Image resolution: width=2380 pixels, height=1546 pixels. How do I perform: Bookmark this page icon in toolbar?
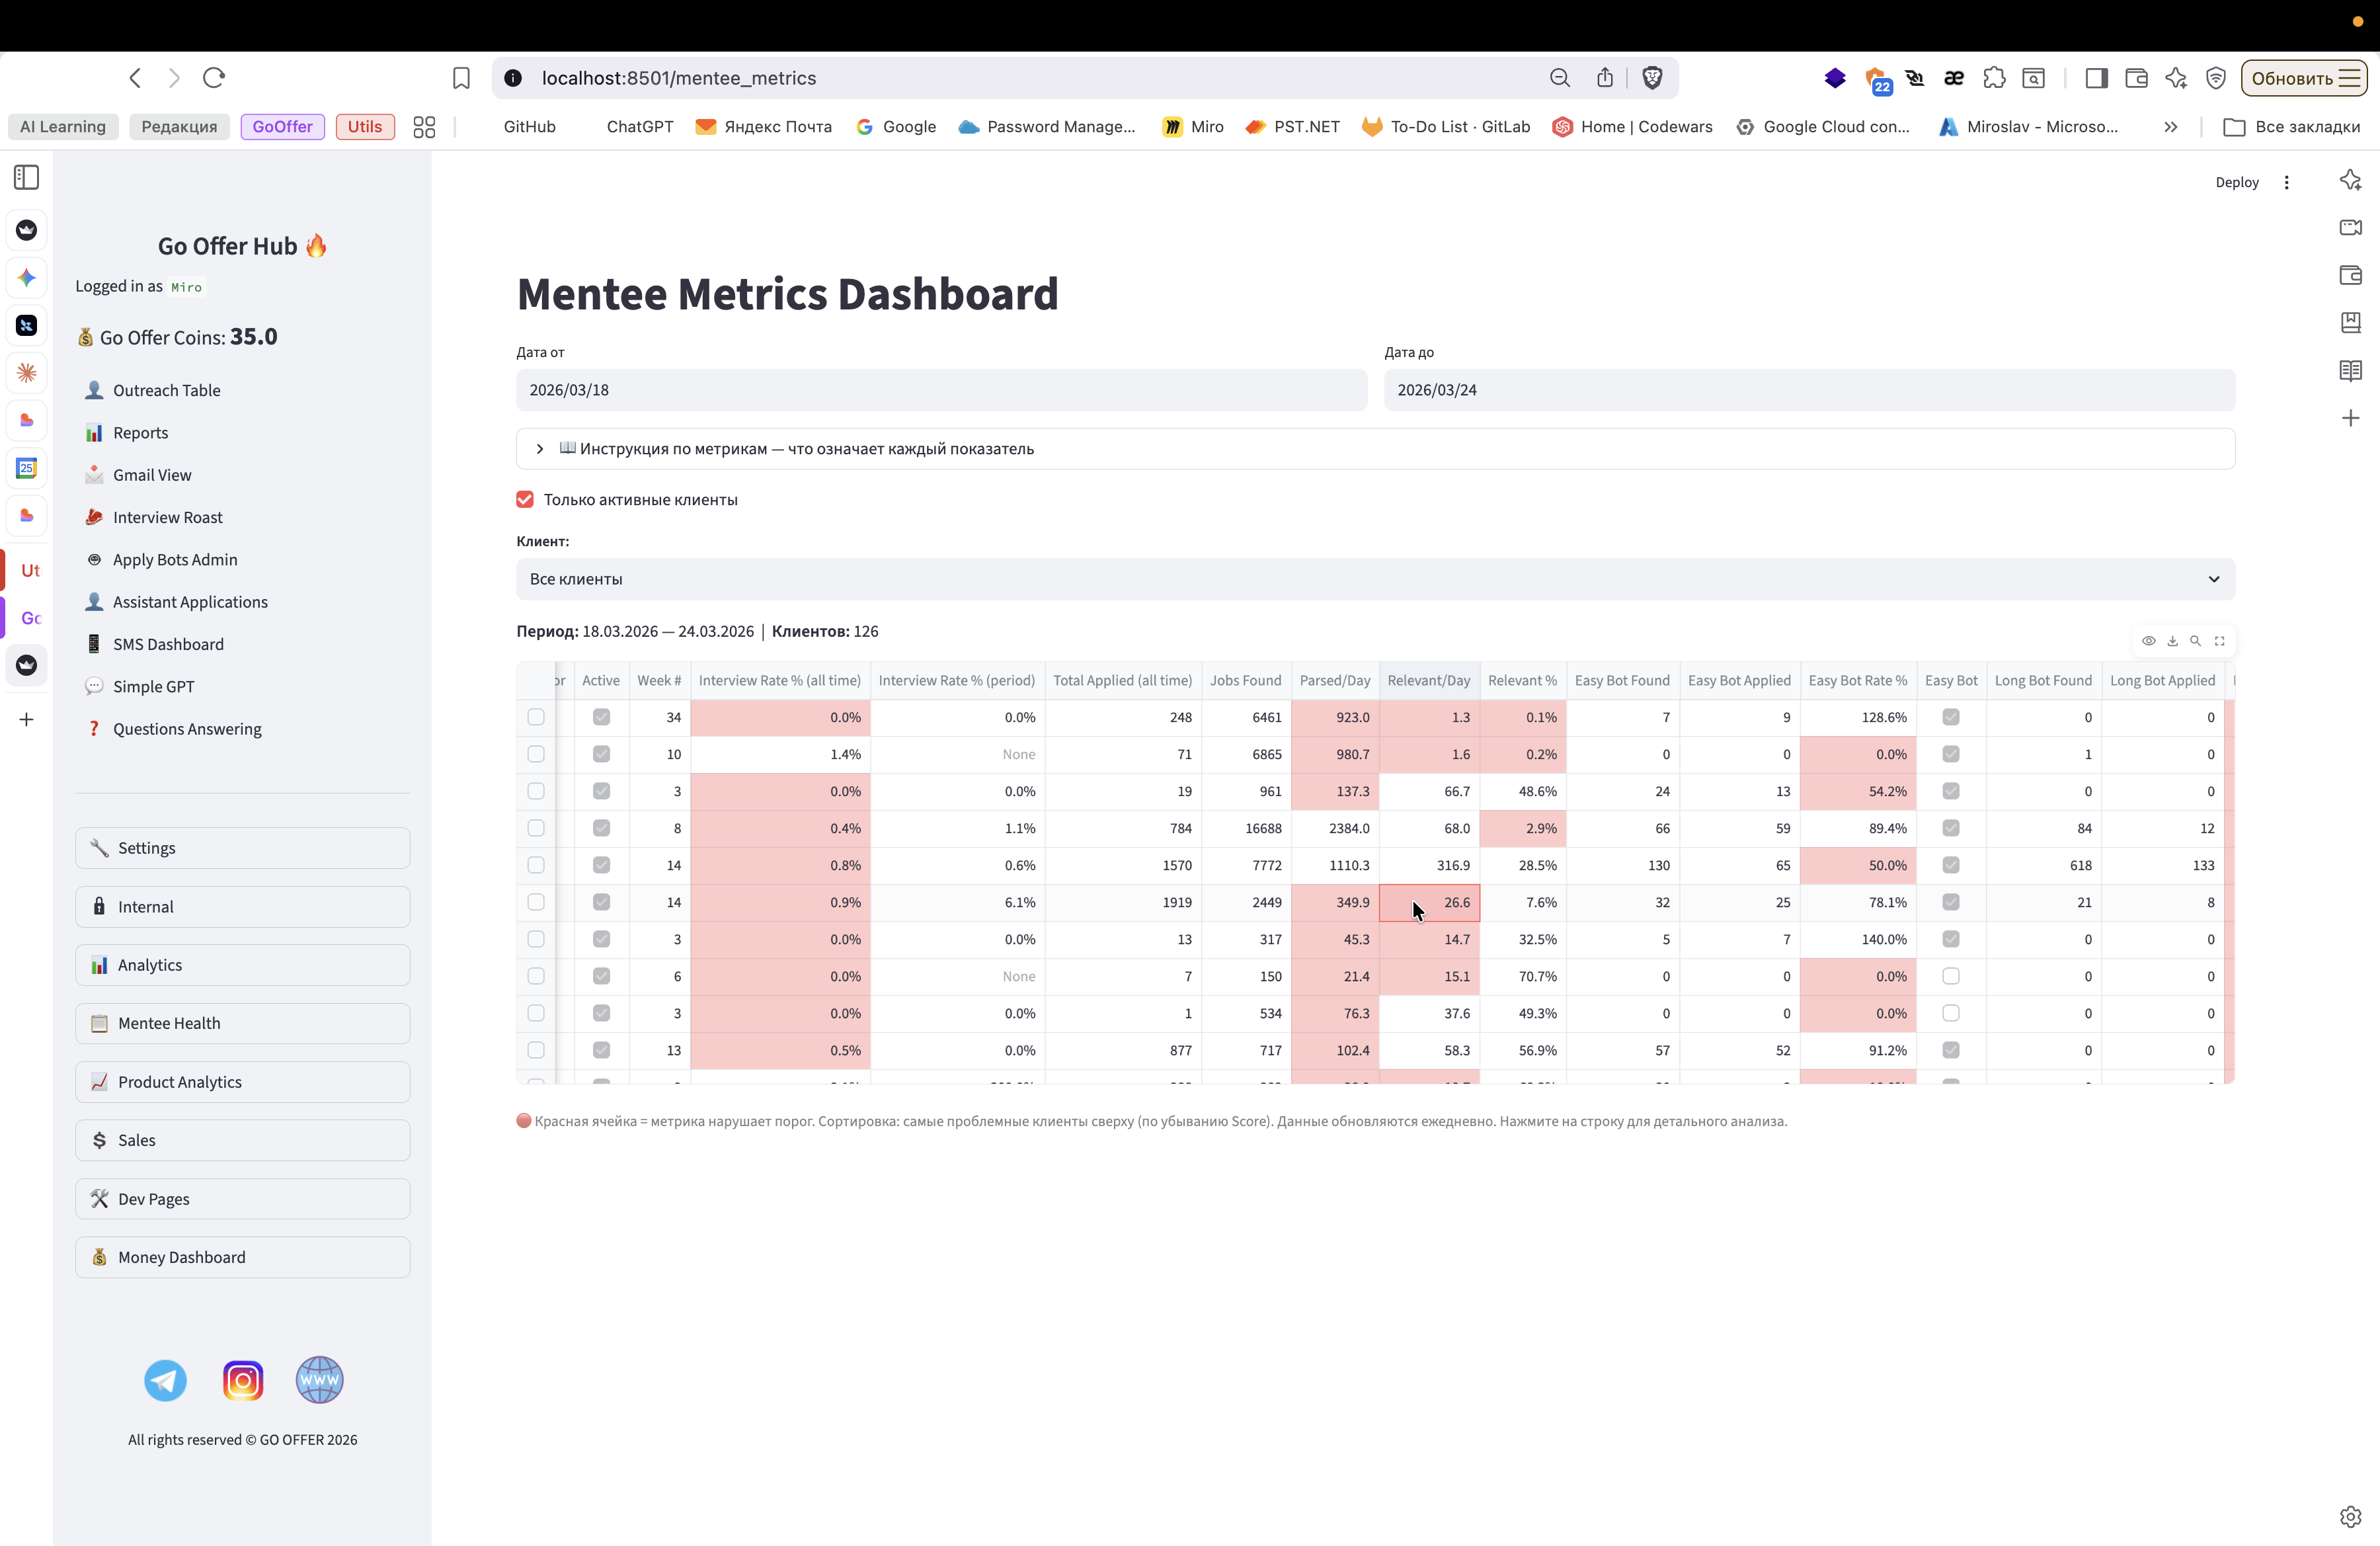pos(461,78)
